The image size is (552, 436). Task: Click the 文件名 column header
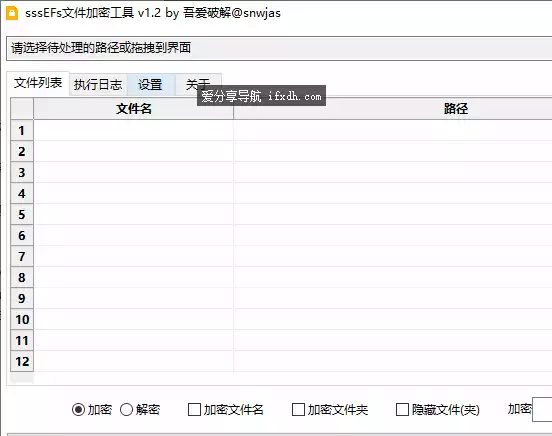click(x=133, y=108)
